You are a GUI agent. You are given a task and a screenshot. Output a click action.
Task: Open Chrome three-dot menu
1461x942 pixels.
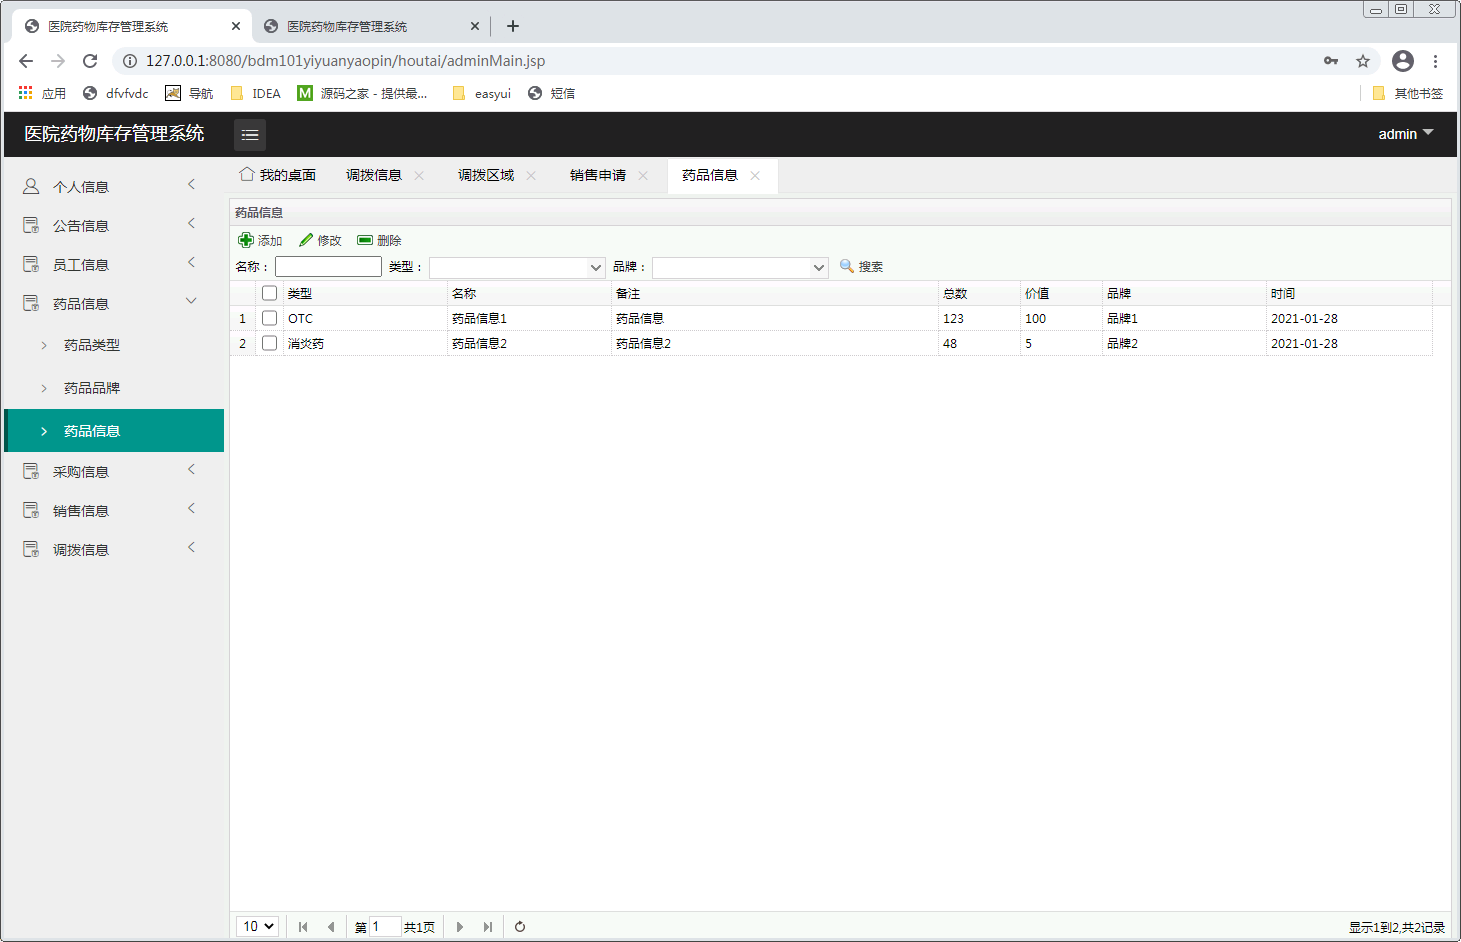tap(1435, 61)
